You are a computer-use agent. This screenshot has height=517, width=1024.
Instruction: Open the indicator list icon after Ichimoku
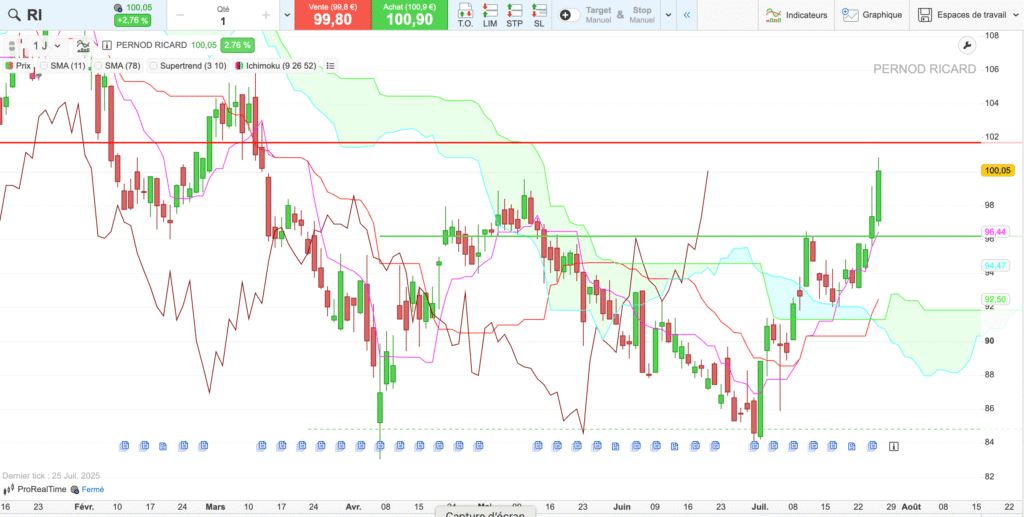point(331,66)
